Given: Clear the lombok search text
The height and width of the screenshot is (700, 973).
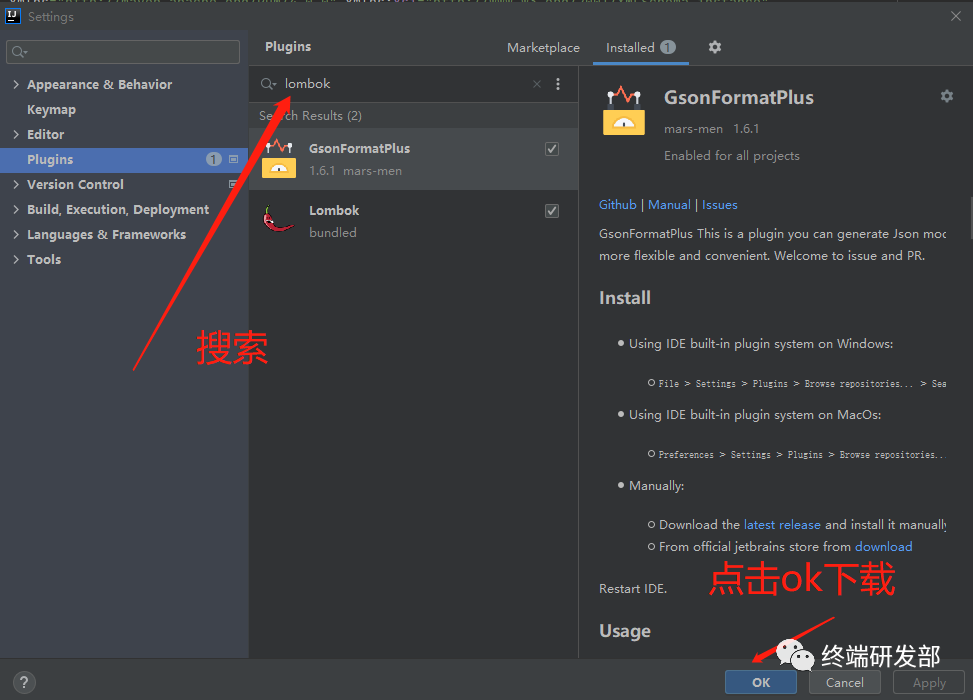Looking at the screenshot, I should pos(537,84).
